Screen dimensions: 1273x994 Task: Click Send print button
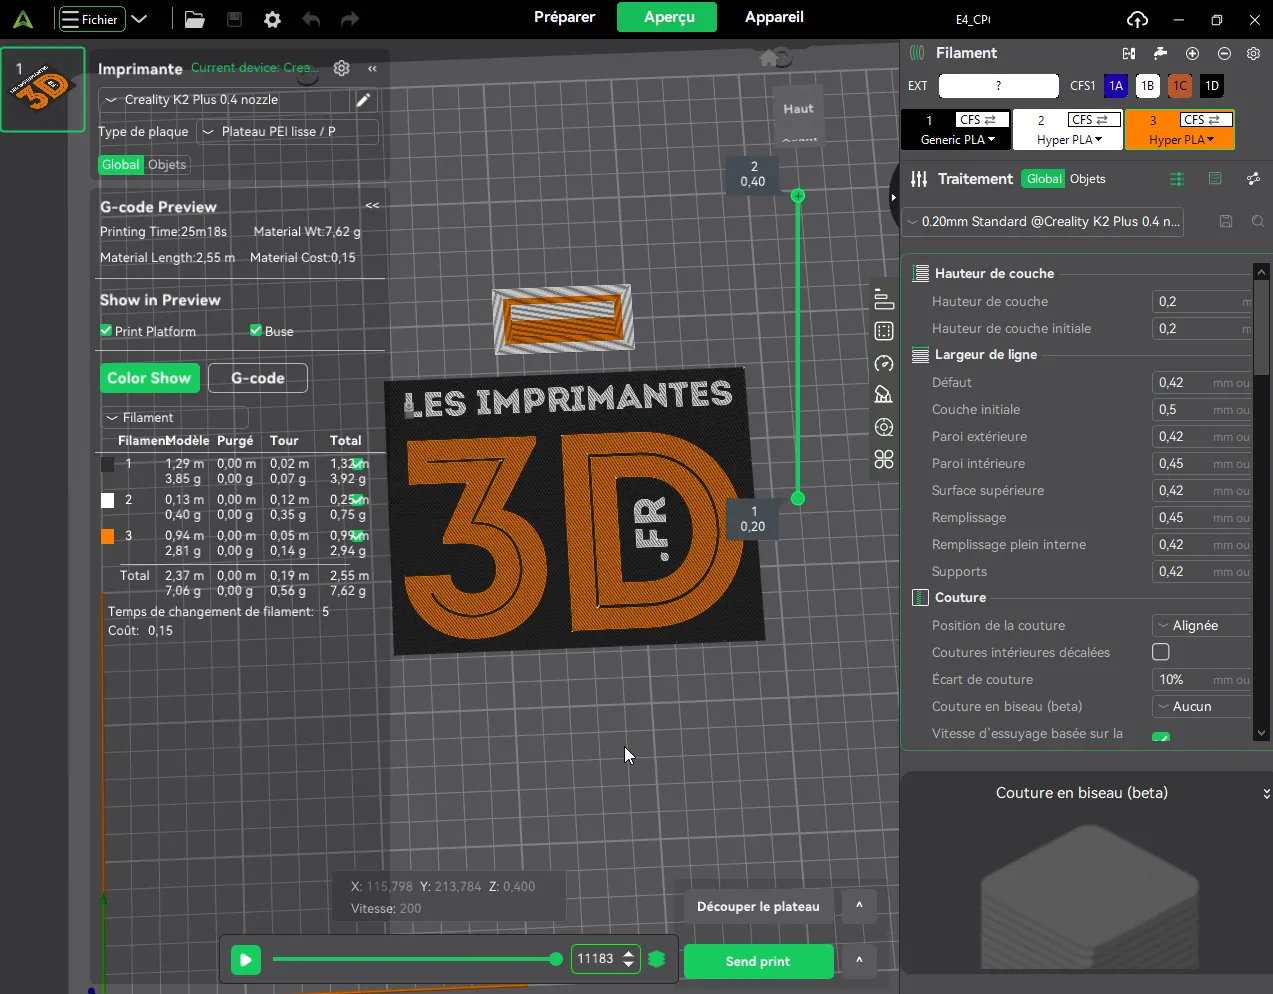pyautogui.click(x=758, y=961)
